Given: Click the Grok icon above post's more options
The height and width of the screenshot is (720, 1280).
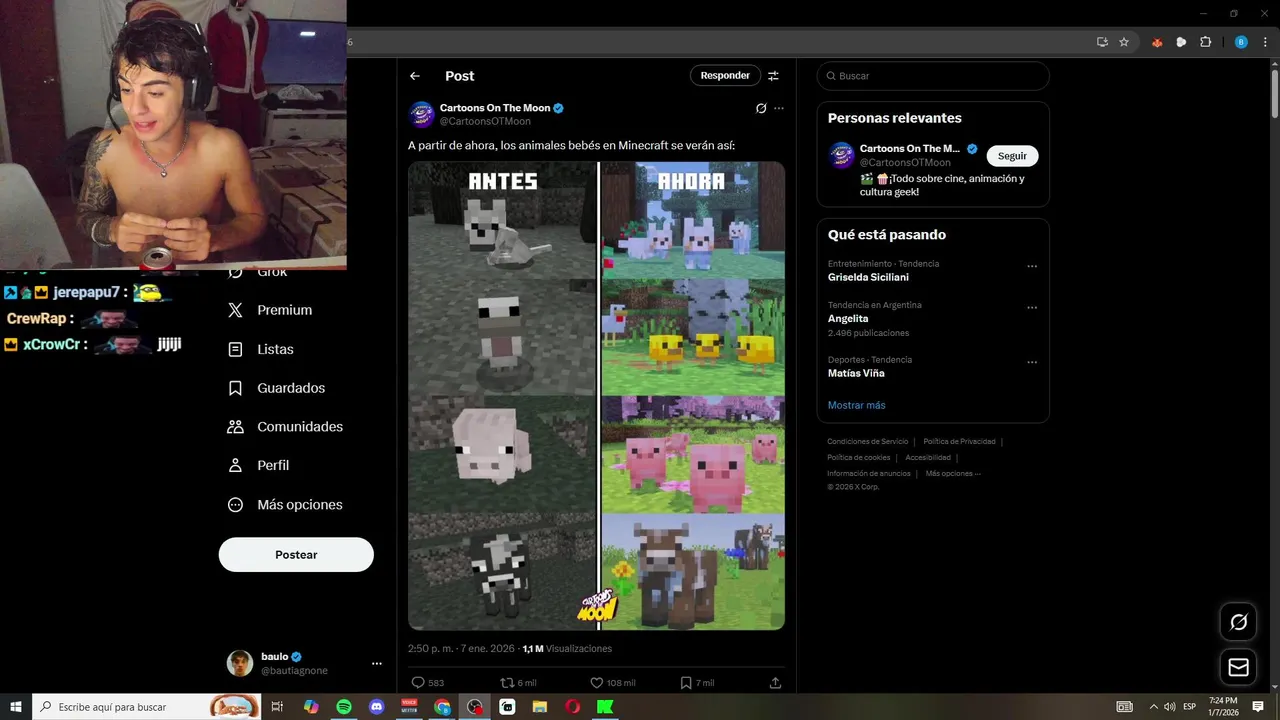Looking at the screenshot, I should [x=761, y=108].
